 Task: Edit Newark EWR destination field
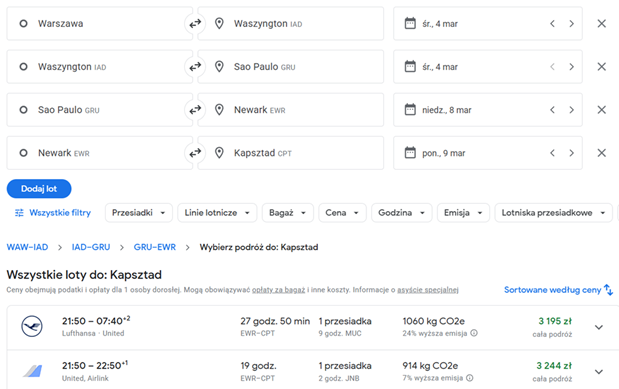pos(291,110)
